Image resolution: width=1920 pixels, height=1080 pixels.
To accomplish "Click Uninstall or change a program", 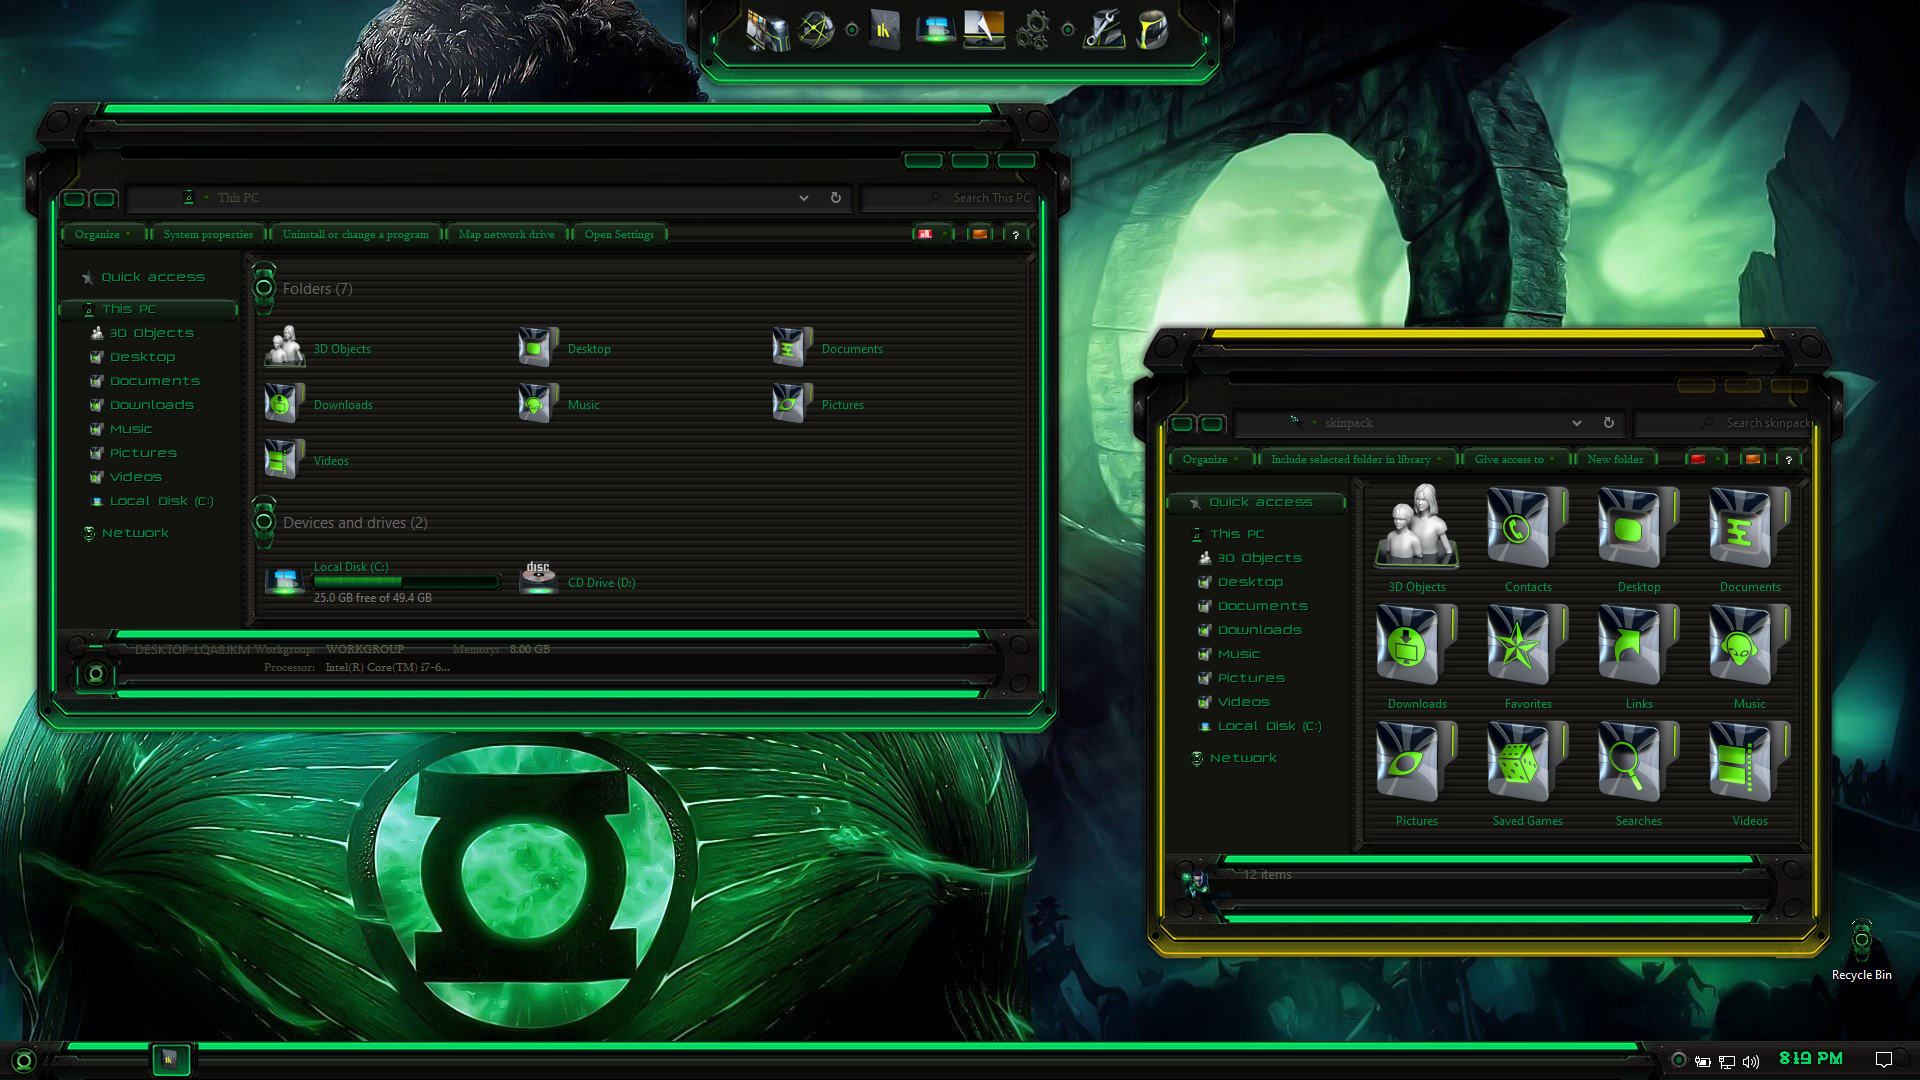I will pyautogui.click(x=355, y=234).
